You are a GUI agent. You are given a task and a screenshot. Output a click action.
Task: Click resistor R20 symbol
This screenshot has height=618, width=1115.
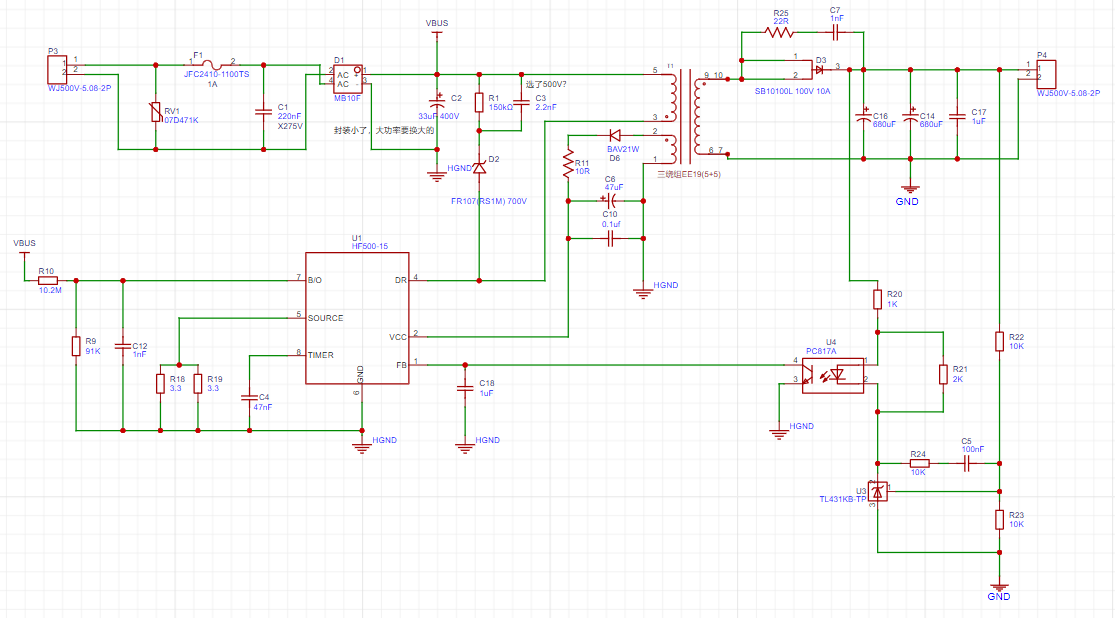[x=877, y=299]
